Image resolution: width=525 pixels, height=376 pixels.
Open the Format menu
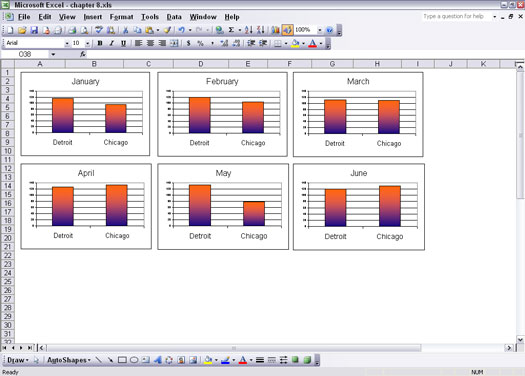pos(121,17)
